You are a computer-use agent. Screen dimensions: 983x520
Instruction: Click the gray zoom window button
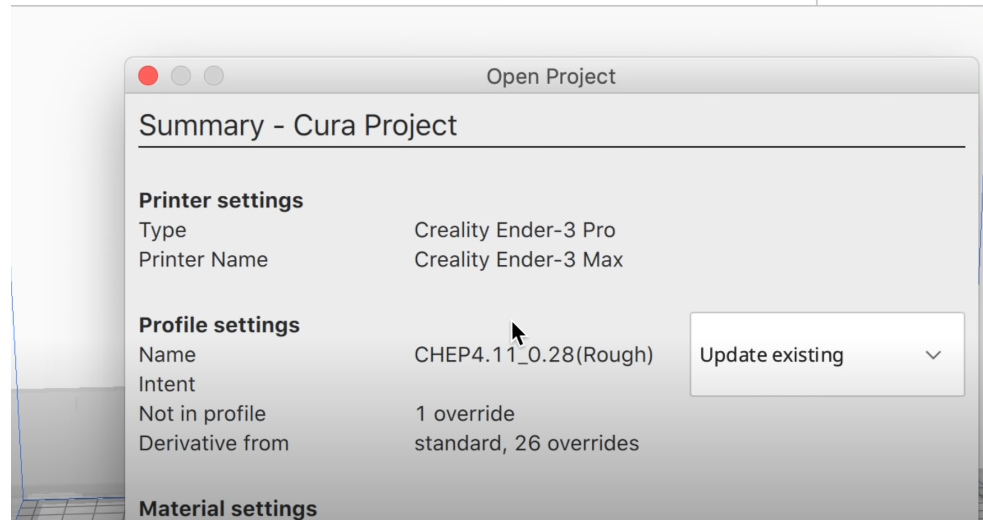point(214,76)
